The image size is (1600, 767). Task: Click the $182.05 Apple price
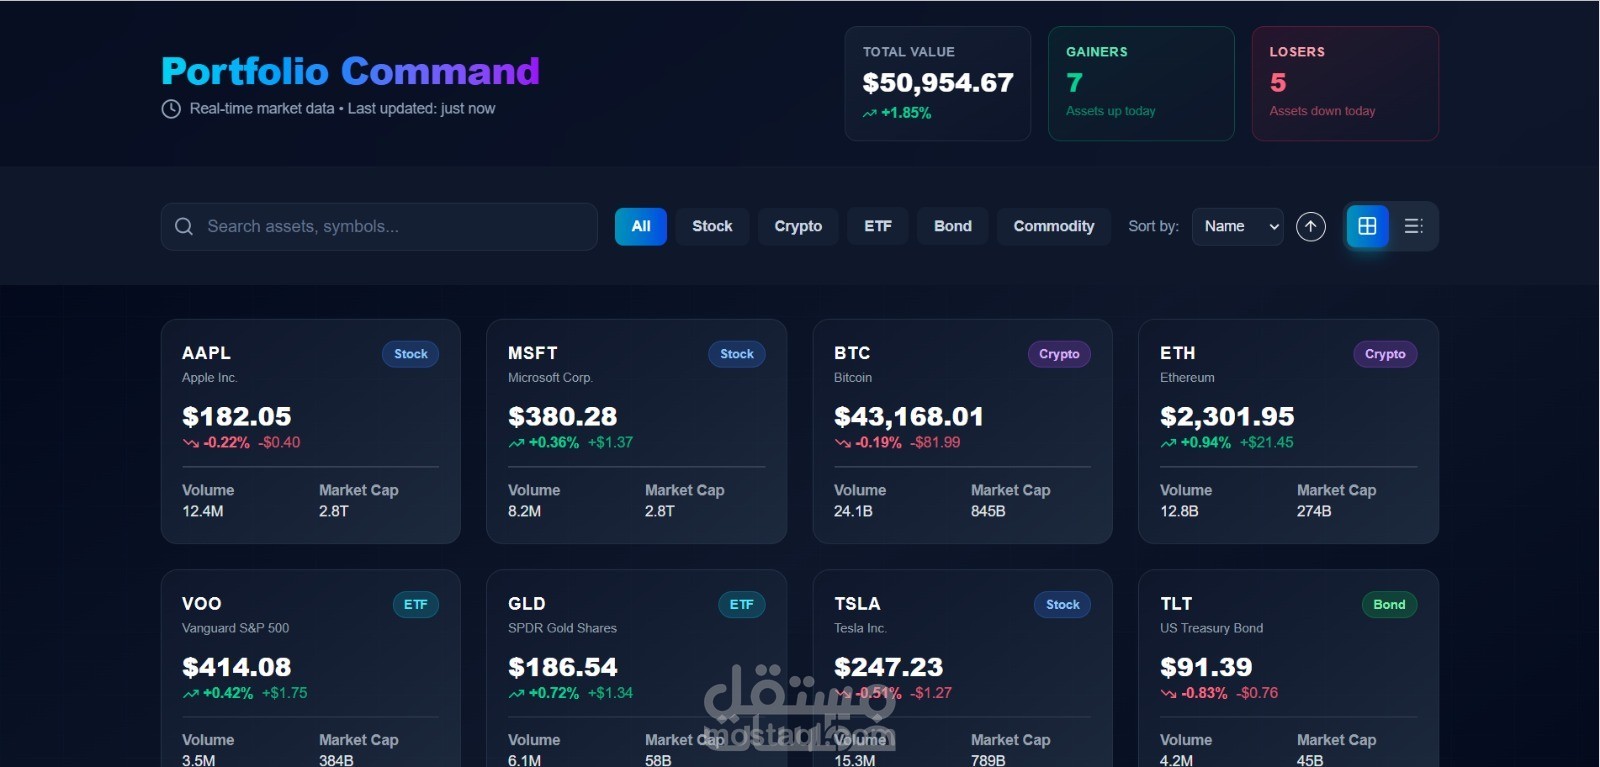(x=237, y=416)
